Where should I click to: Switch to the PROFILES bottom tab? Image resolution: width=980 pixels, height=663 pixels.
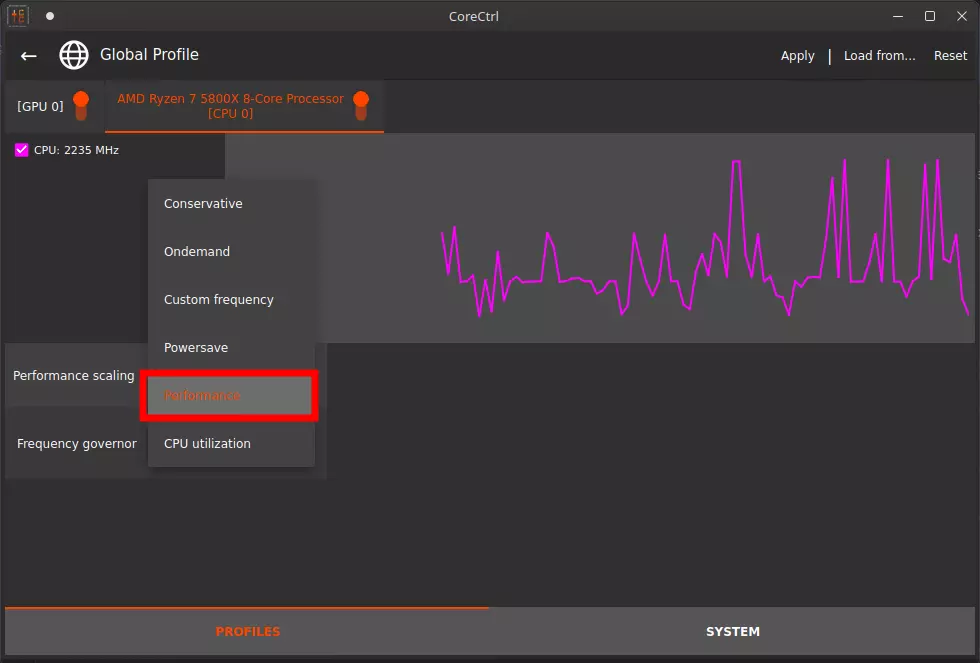(248, 631)
